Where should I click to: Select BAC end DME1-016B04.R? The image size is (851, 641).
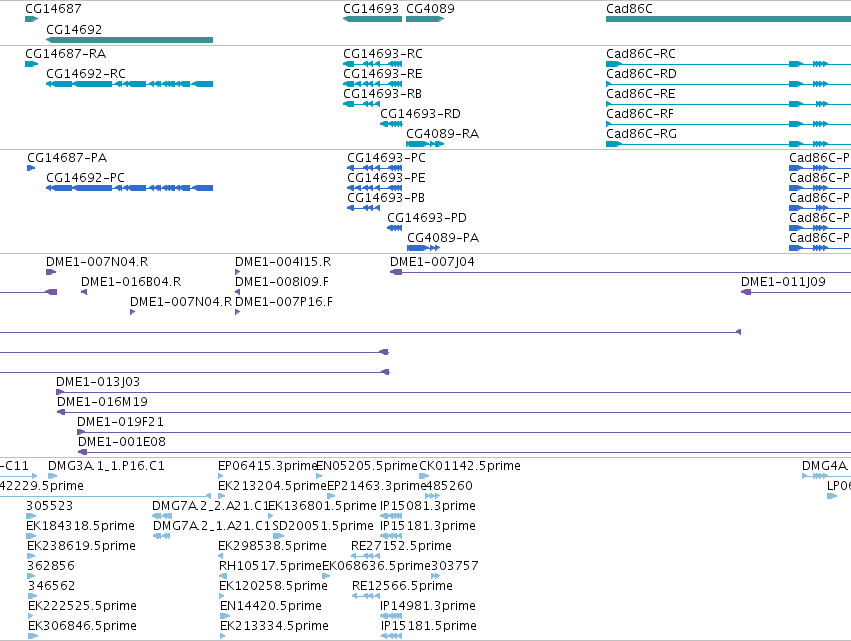[x=131, y=282]
